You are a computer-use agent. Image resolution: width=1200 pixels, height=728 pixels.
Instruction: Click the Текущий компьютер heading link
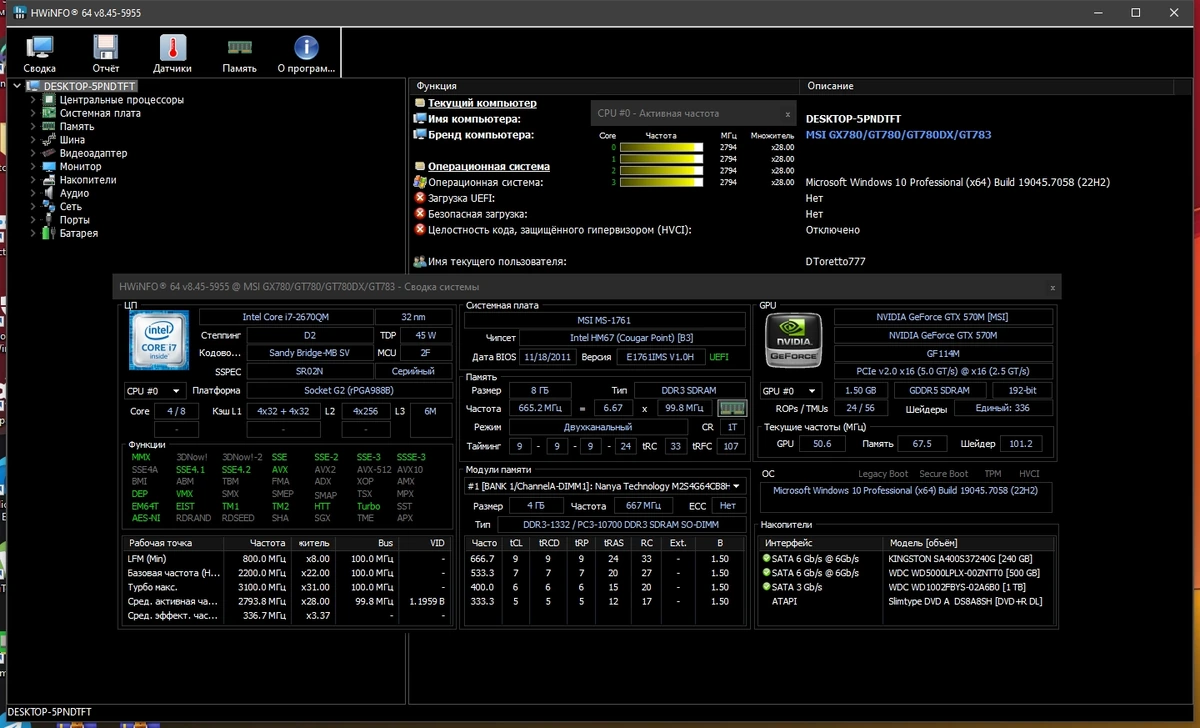[x=482, y=103]
